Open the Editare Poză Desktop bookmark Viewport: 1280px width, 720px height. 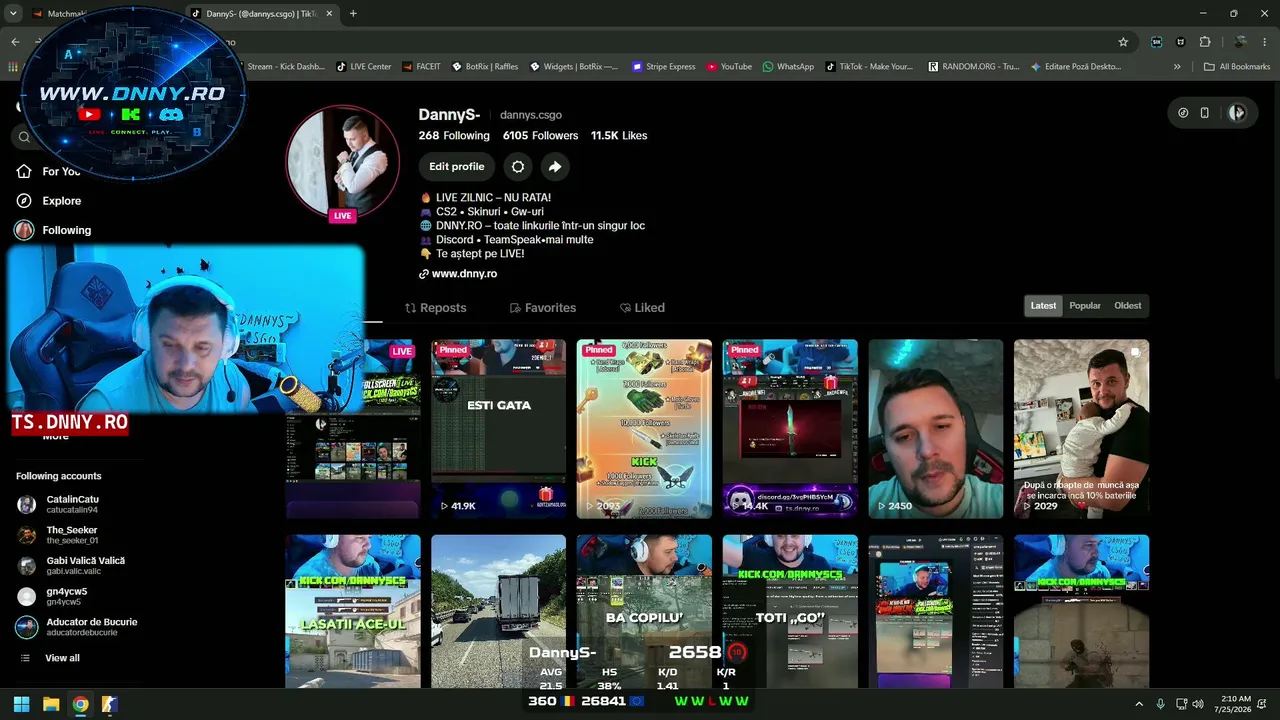(1076, 67)
